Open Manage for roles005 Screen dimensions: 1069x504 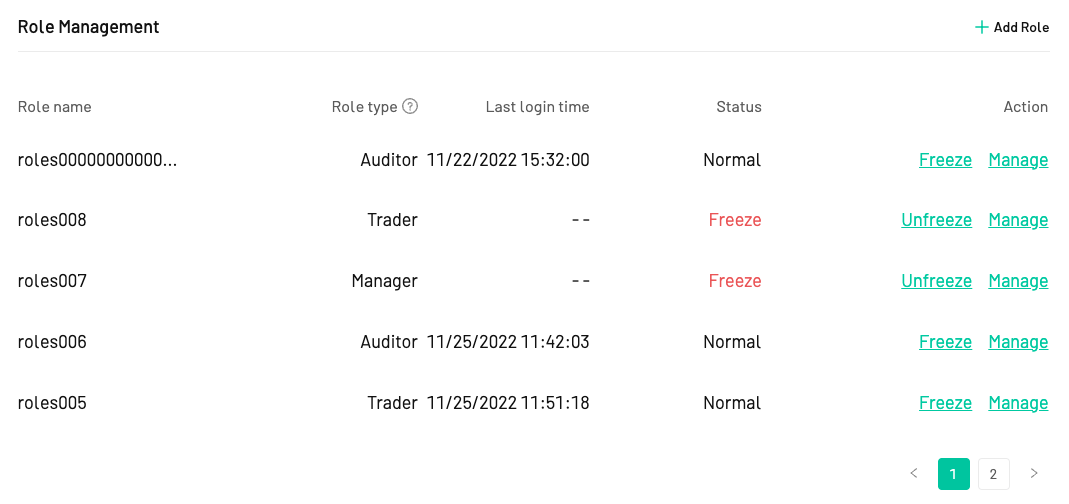tap(1018, 403)
